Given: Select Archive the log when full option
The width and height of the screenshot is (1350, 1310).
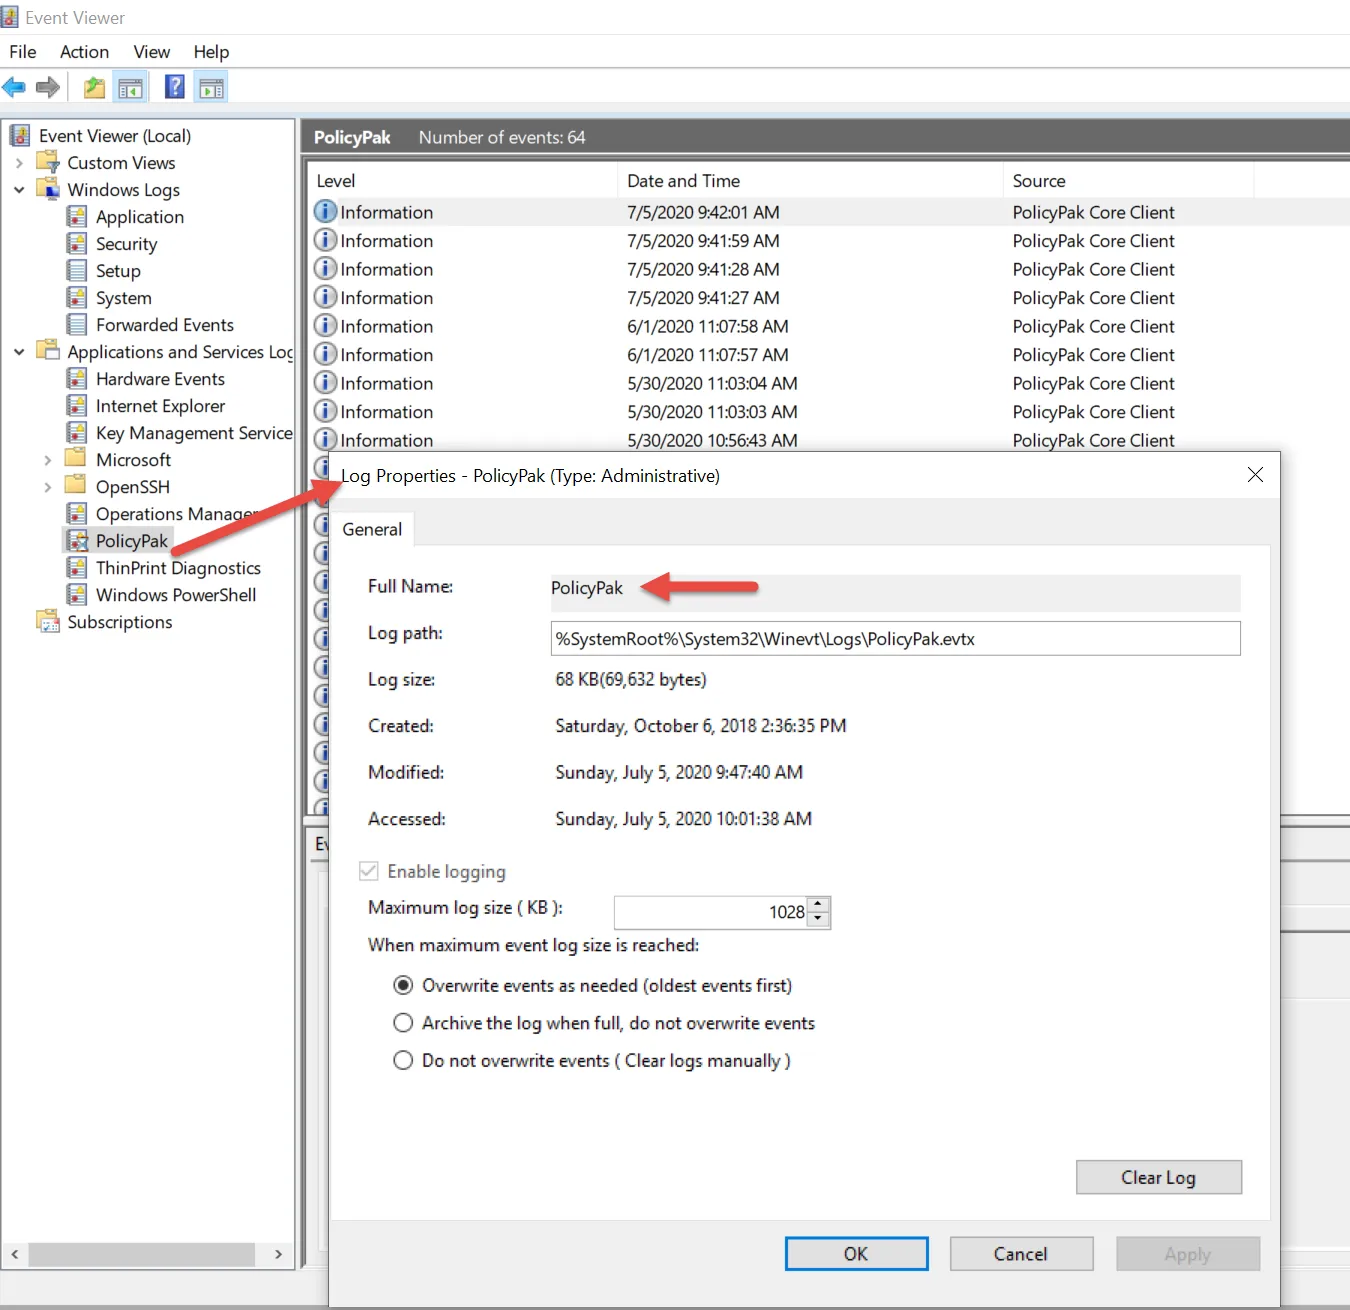Looking at the screenshot, I should pyautogui.click(x=403, y=1023).
